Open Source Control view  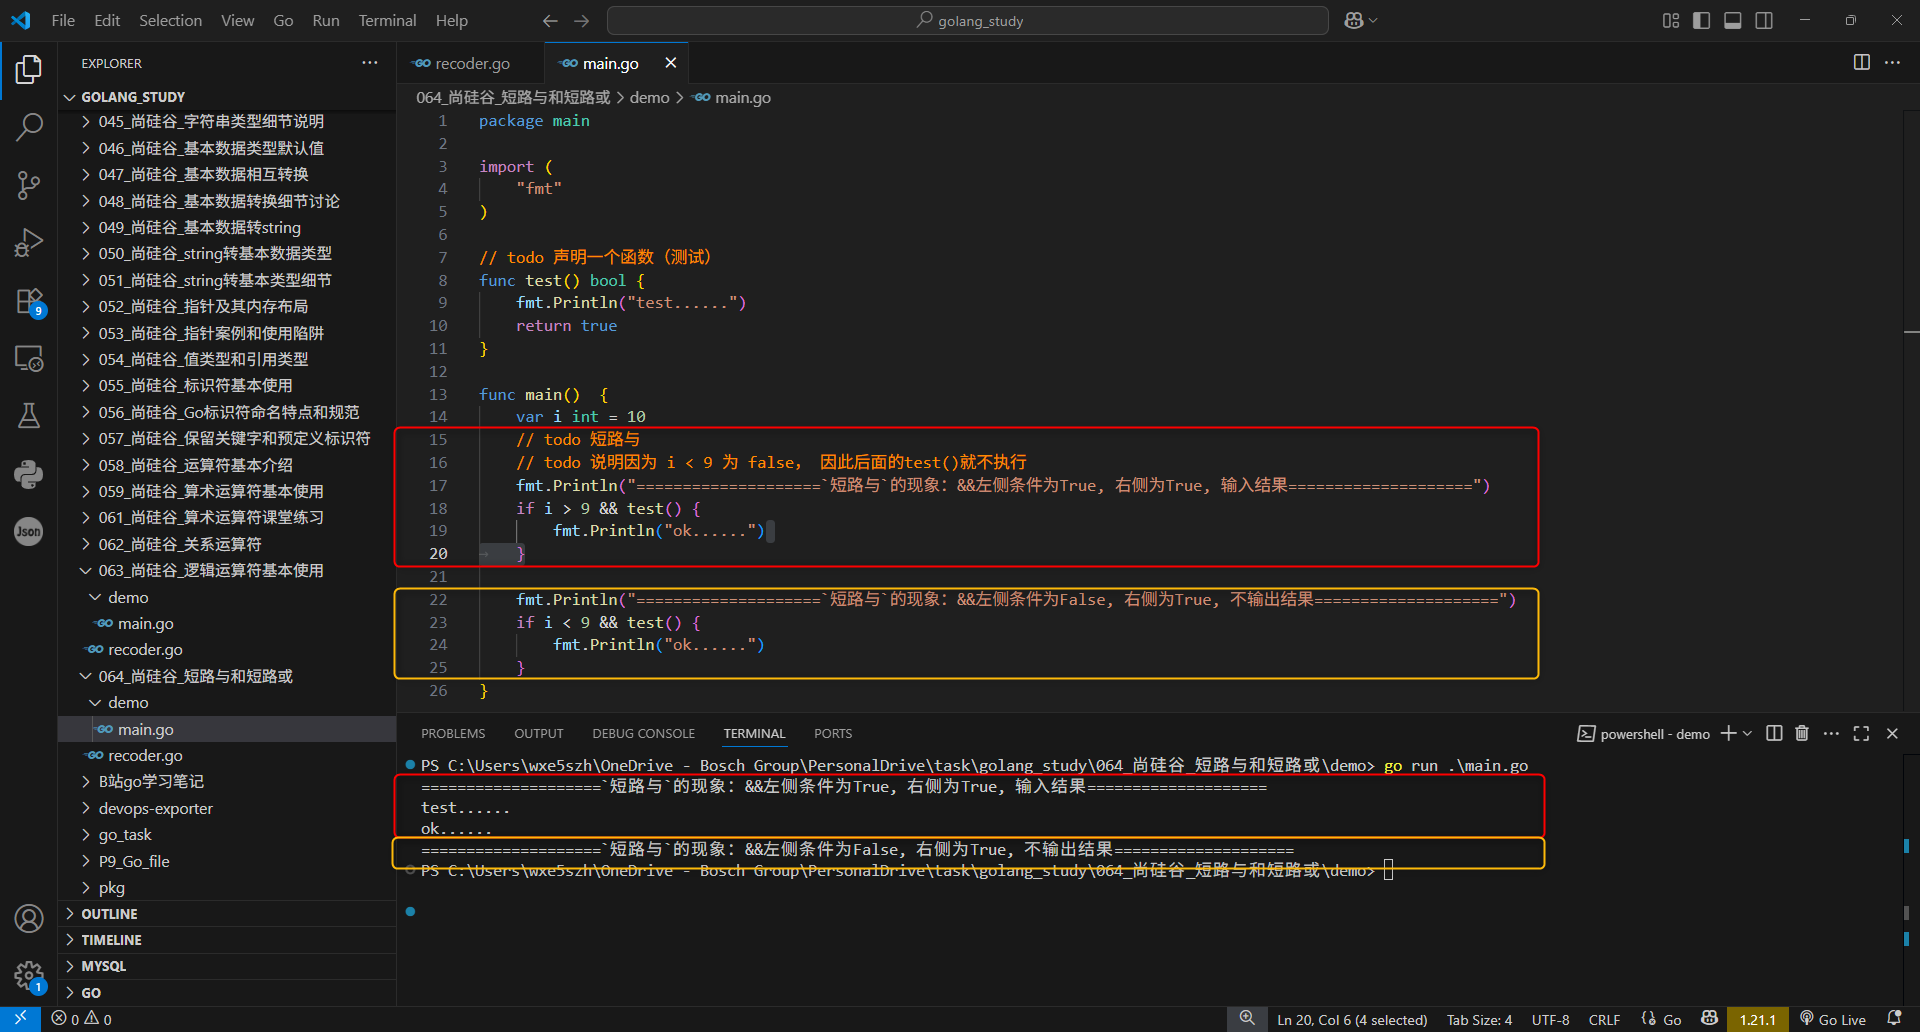[29, 185]
